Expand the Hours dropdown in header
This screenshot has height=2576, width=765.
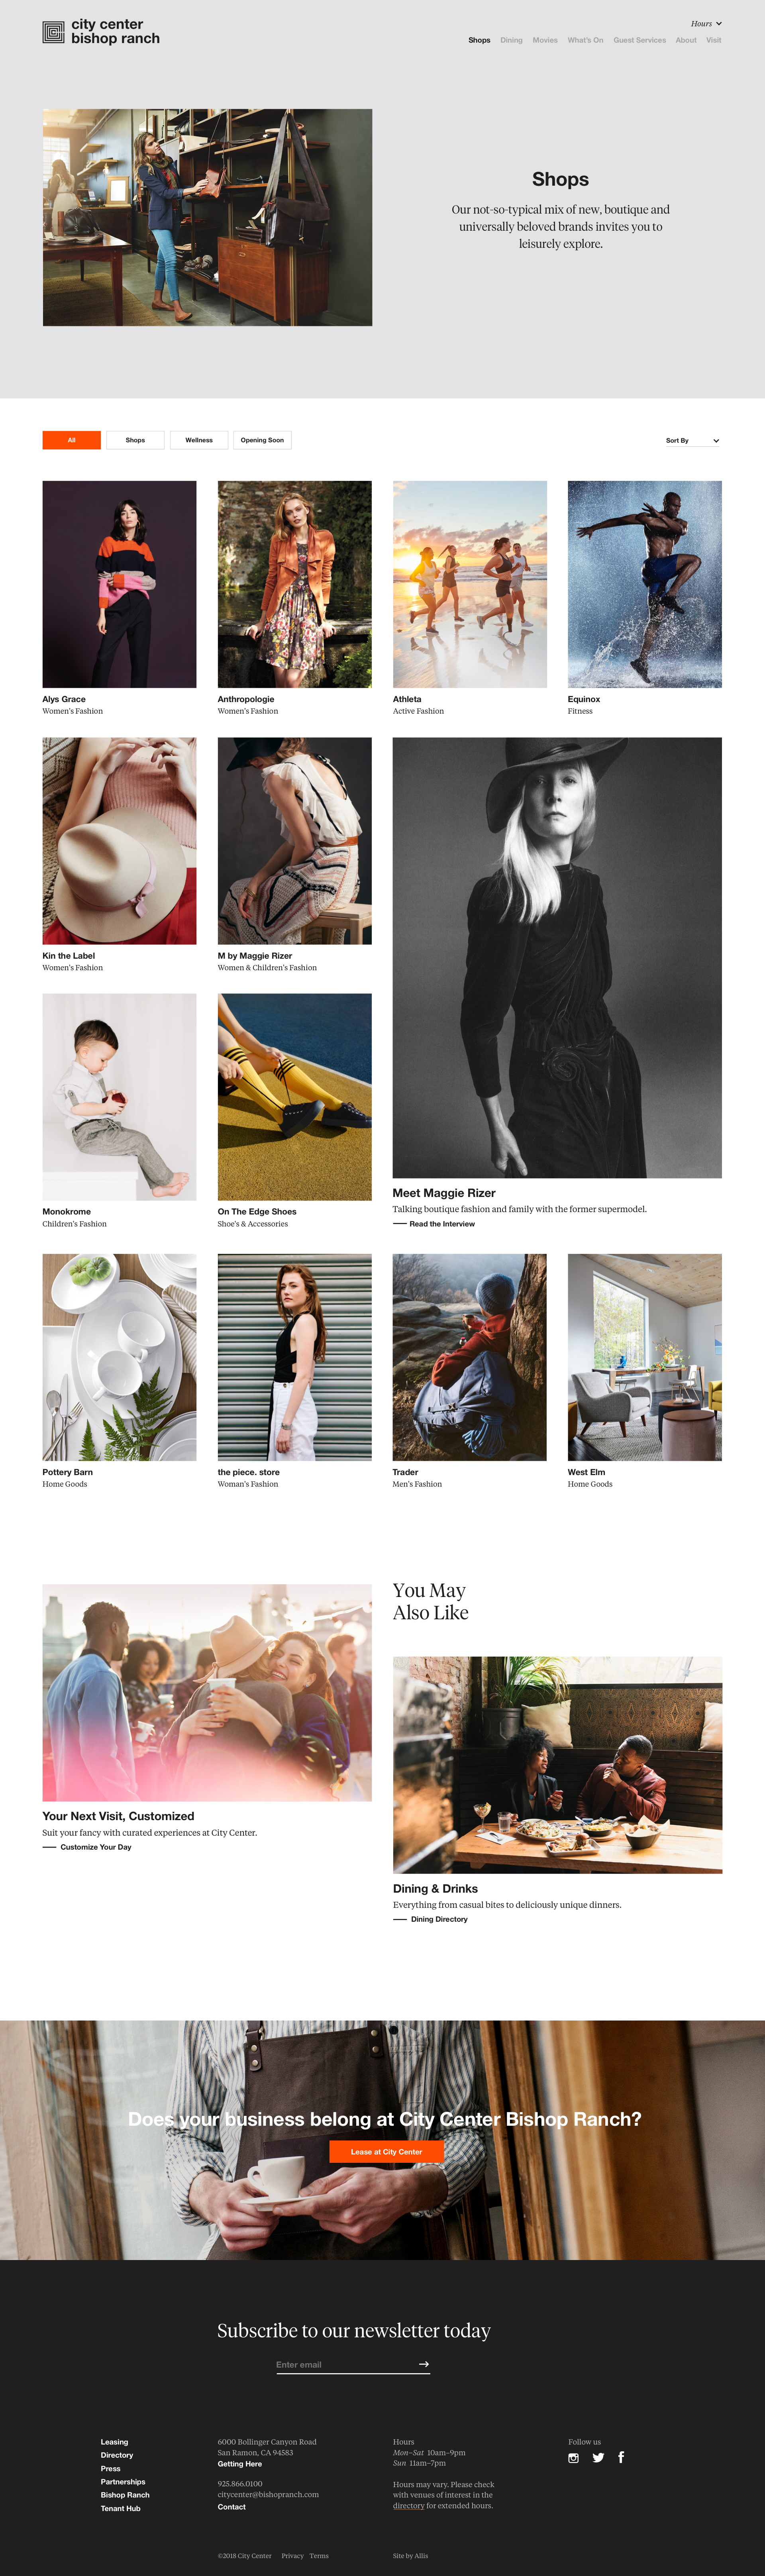[x=706, y=23]
